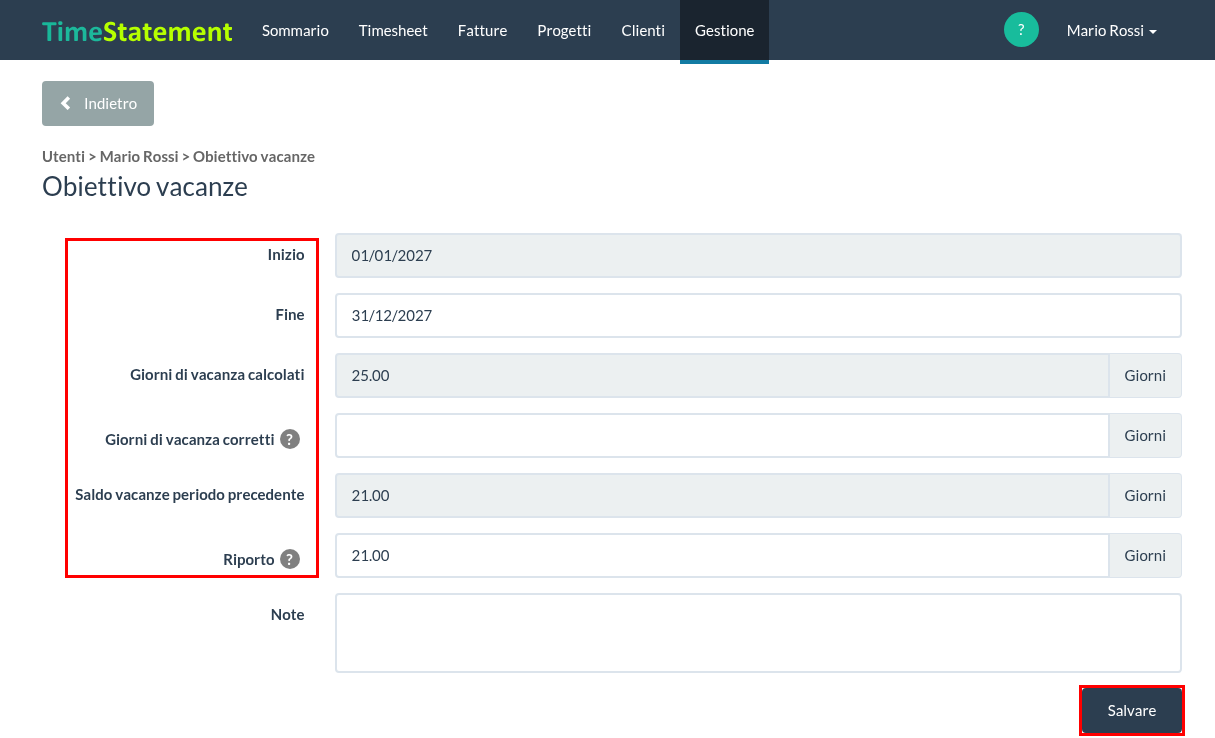
Task: Navigate to Fatture
Action: tap(482, 30)
